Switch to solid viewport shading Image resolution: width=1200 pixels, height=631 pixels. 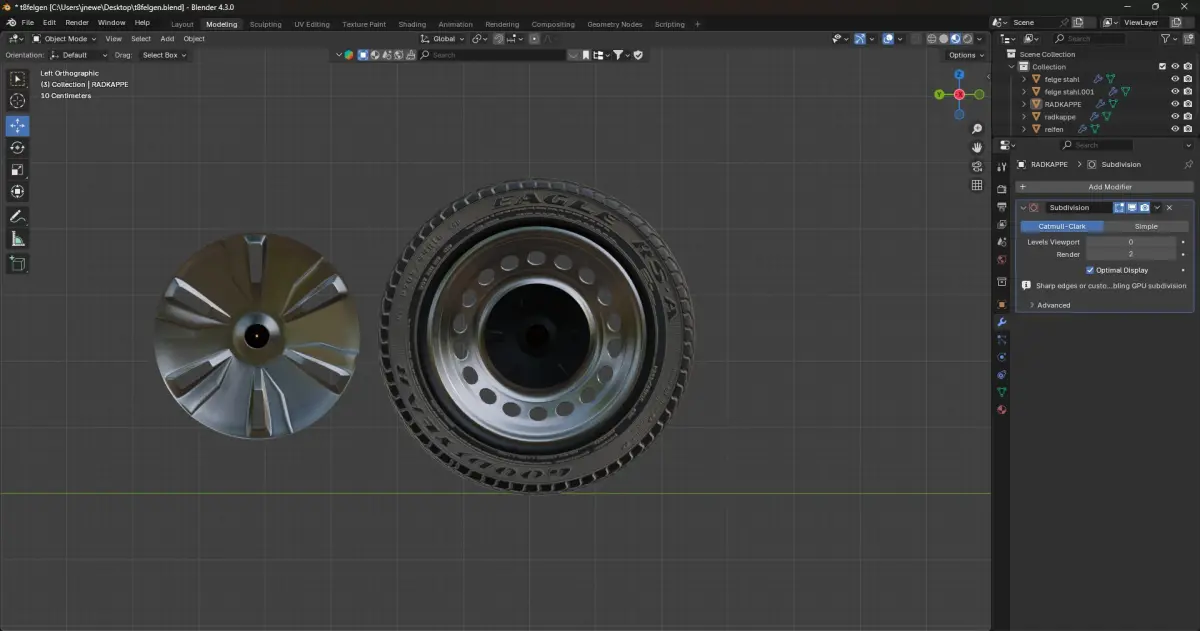pyautogui.click(x=944, y=39)
